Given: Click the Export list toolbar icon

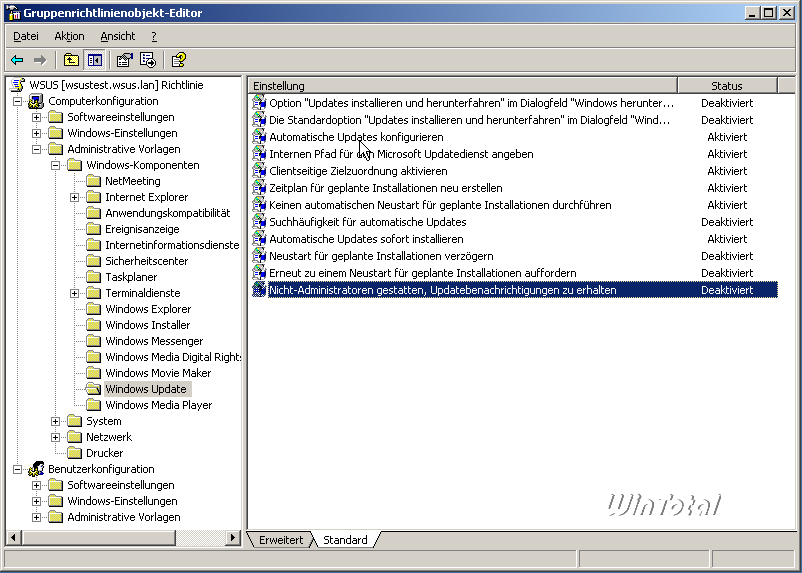Looking at the screenshot, I should [x=148, y=60].
